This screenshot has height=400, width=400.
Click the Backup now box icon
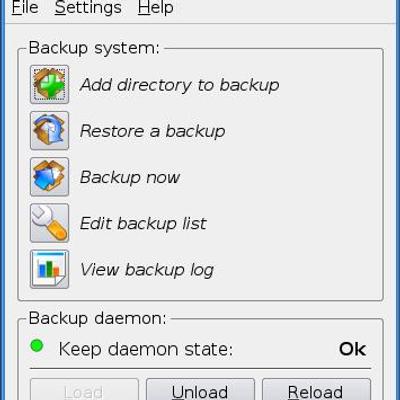coord(49,177)
